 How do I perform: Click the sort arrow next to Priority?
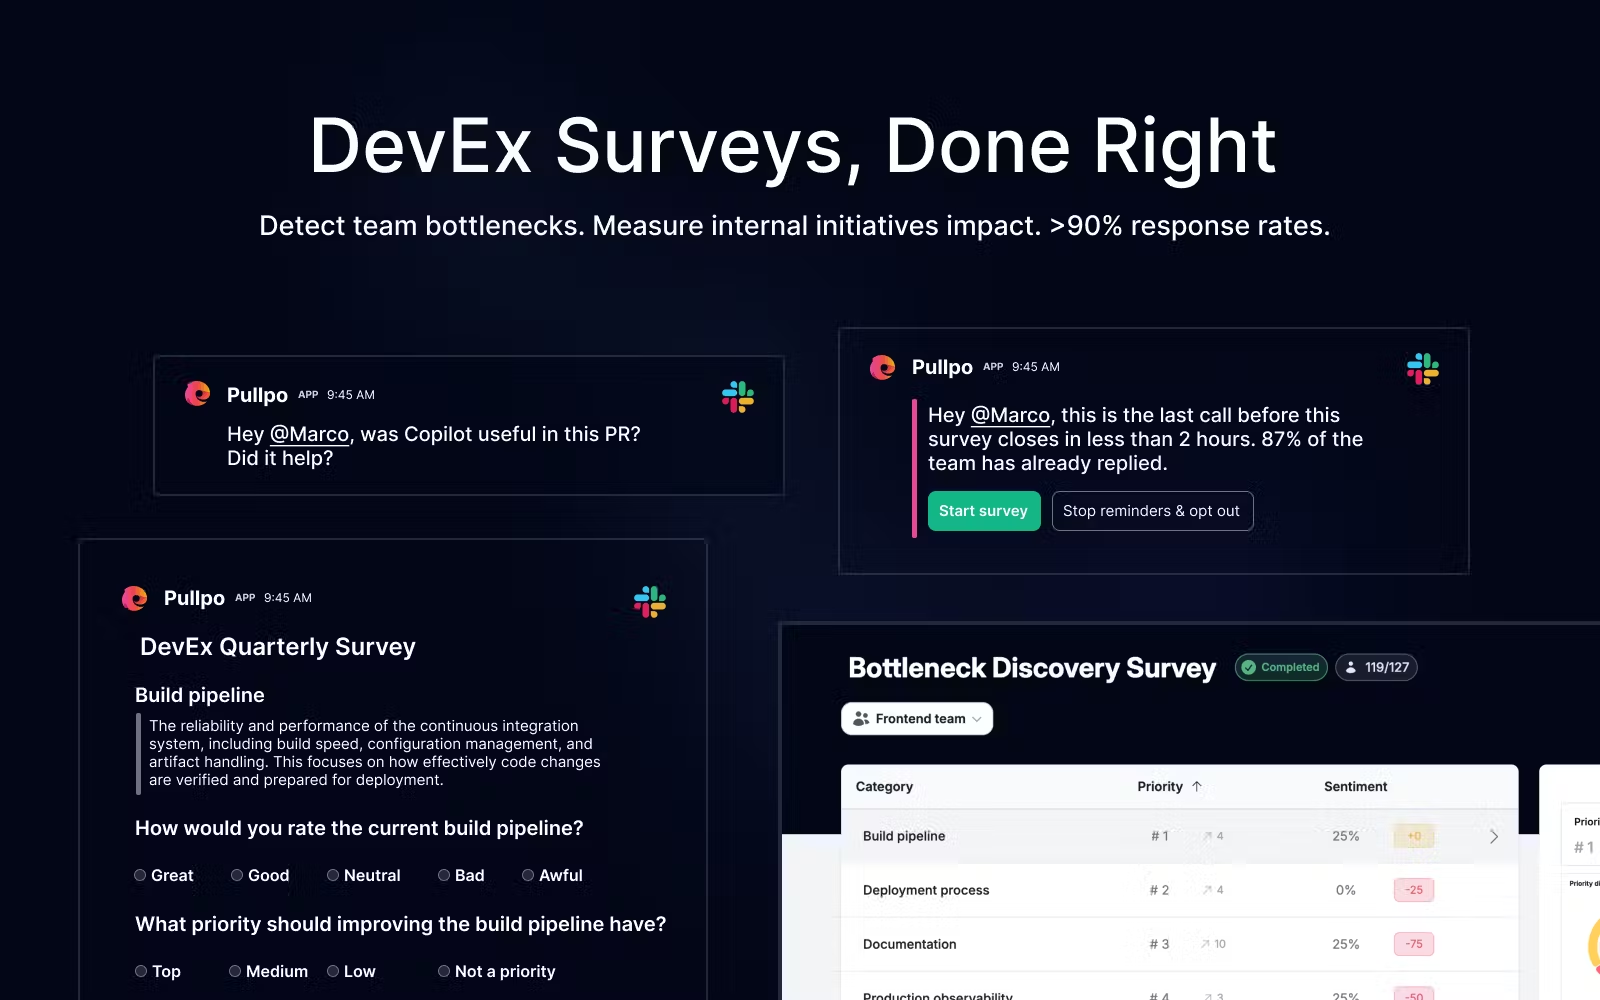[x=1197, y=786]
